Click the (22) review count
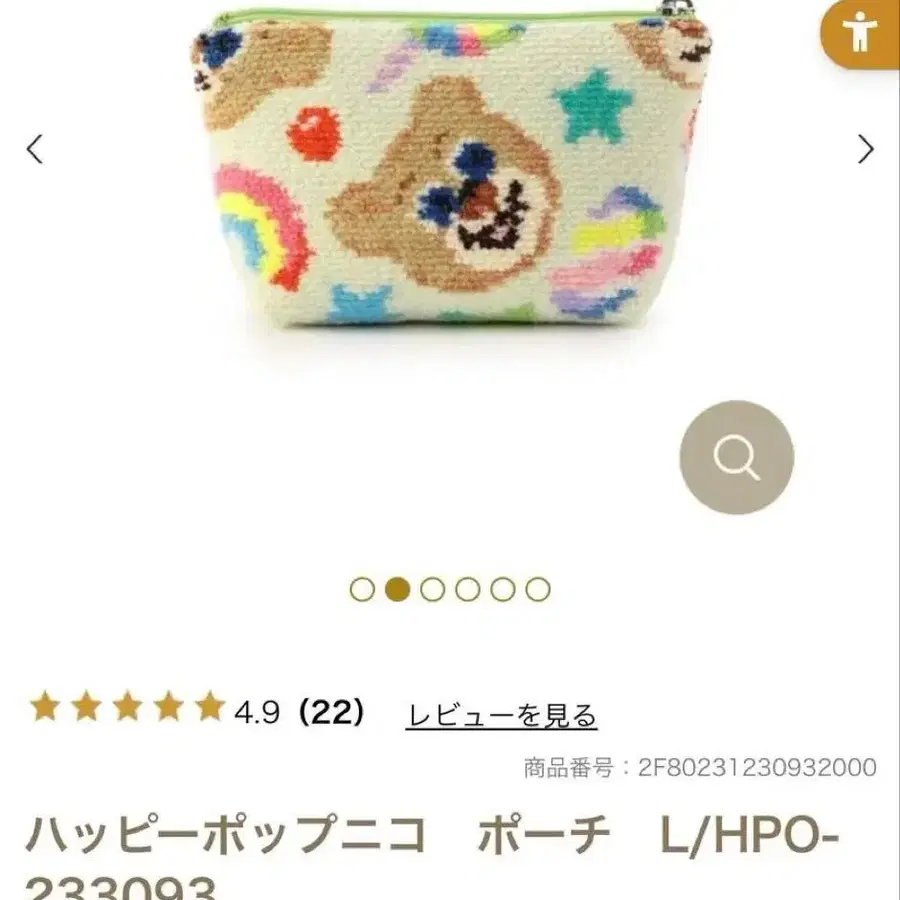 click(x=331, y=712)
